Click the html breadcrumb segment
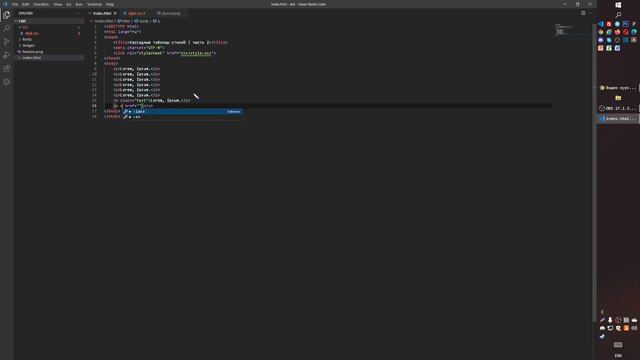The image size is (640, 360). (124, 21)
